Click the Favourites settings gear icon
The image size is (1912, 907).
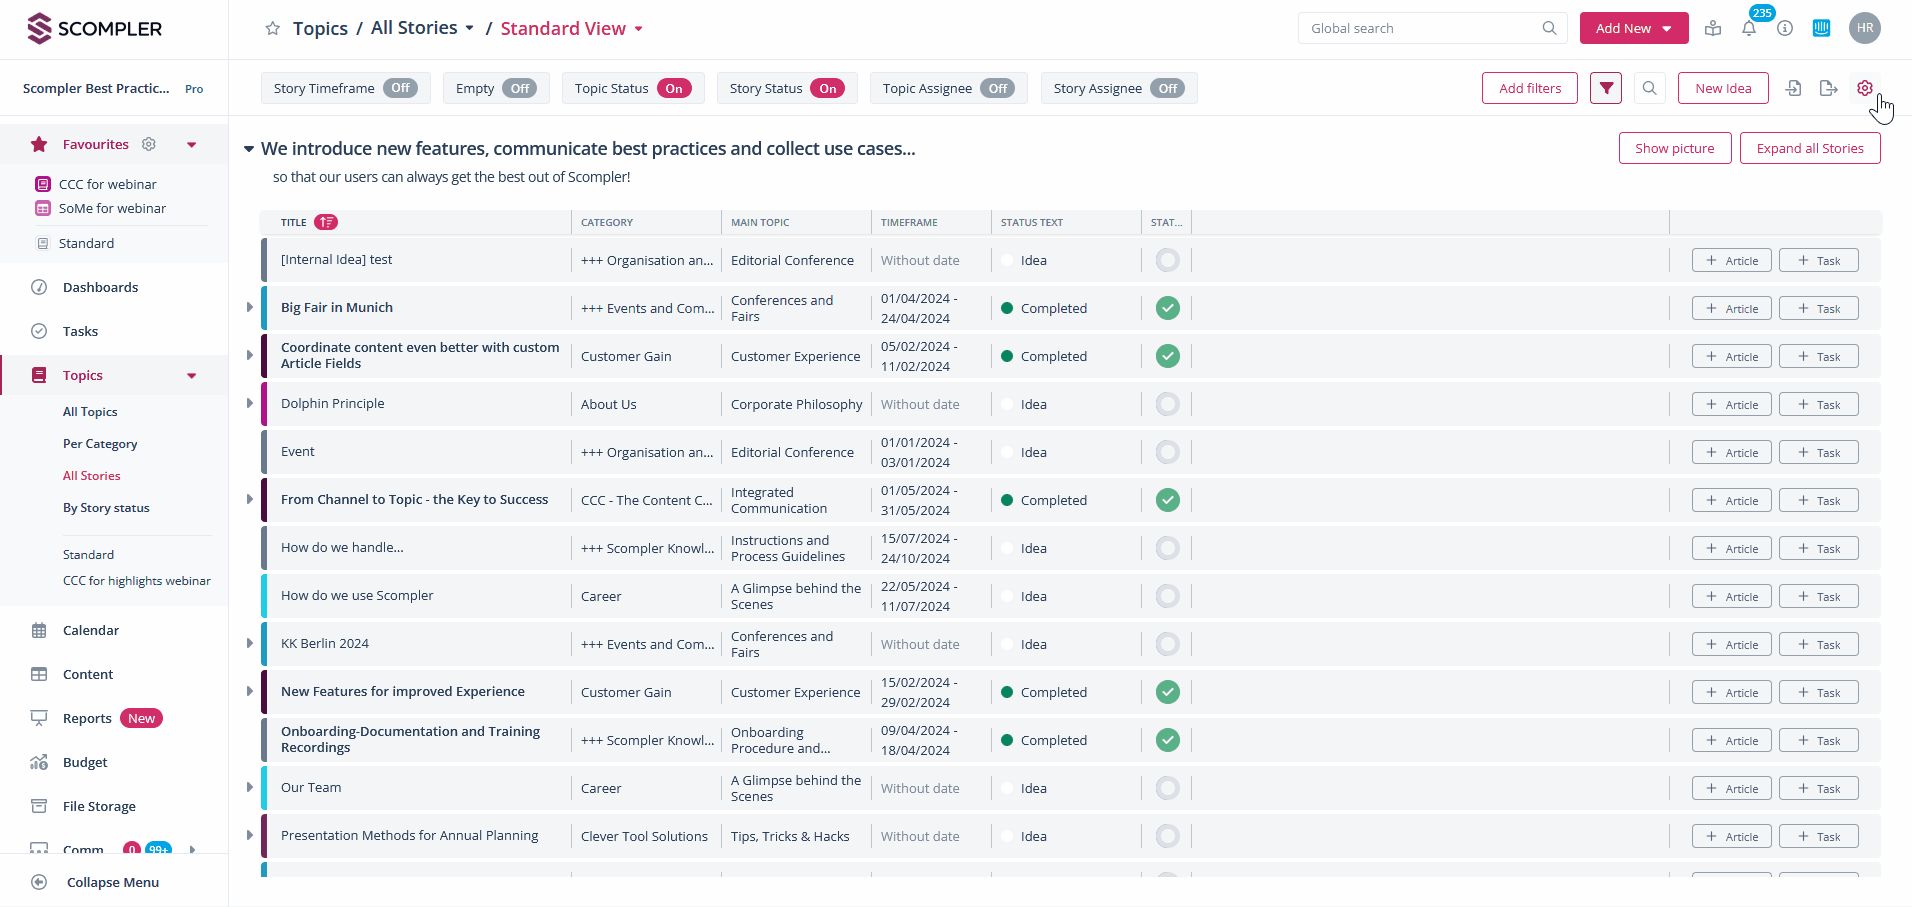coord(149,144)
